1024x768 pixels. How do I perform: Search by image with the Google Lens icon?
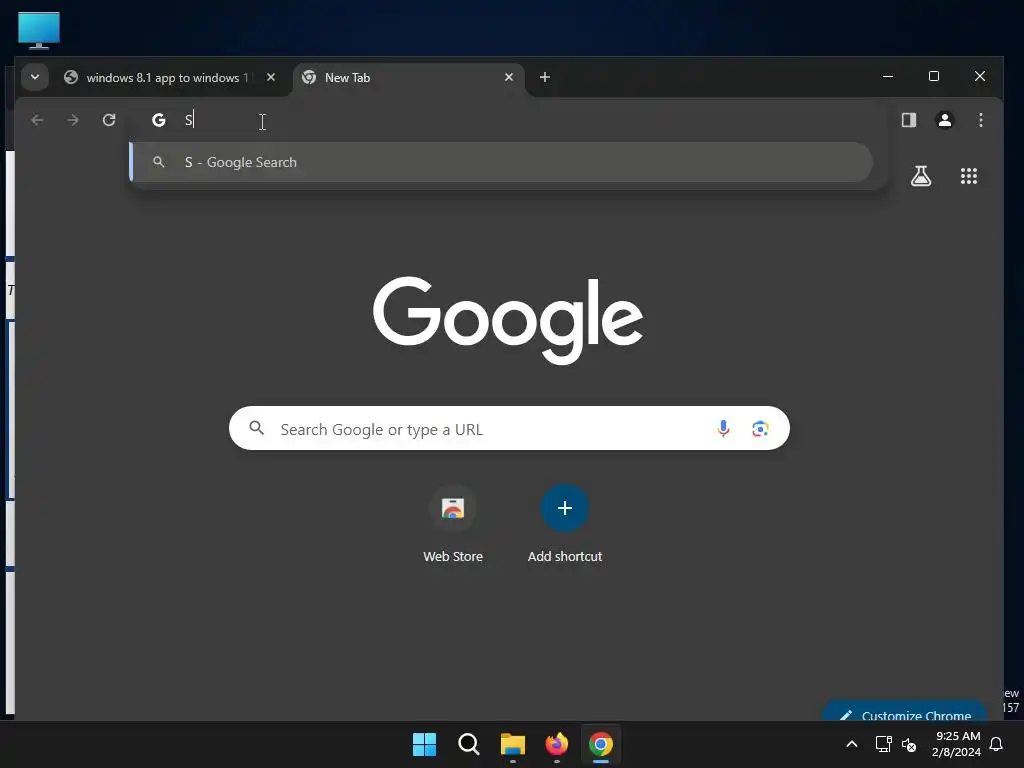point(760,428)
